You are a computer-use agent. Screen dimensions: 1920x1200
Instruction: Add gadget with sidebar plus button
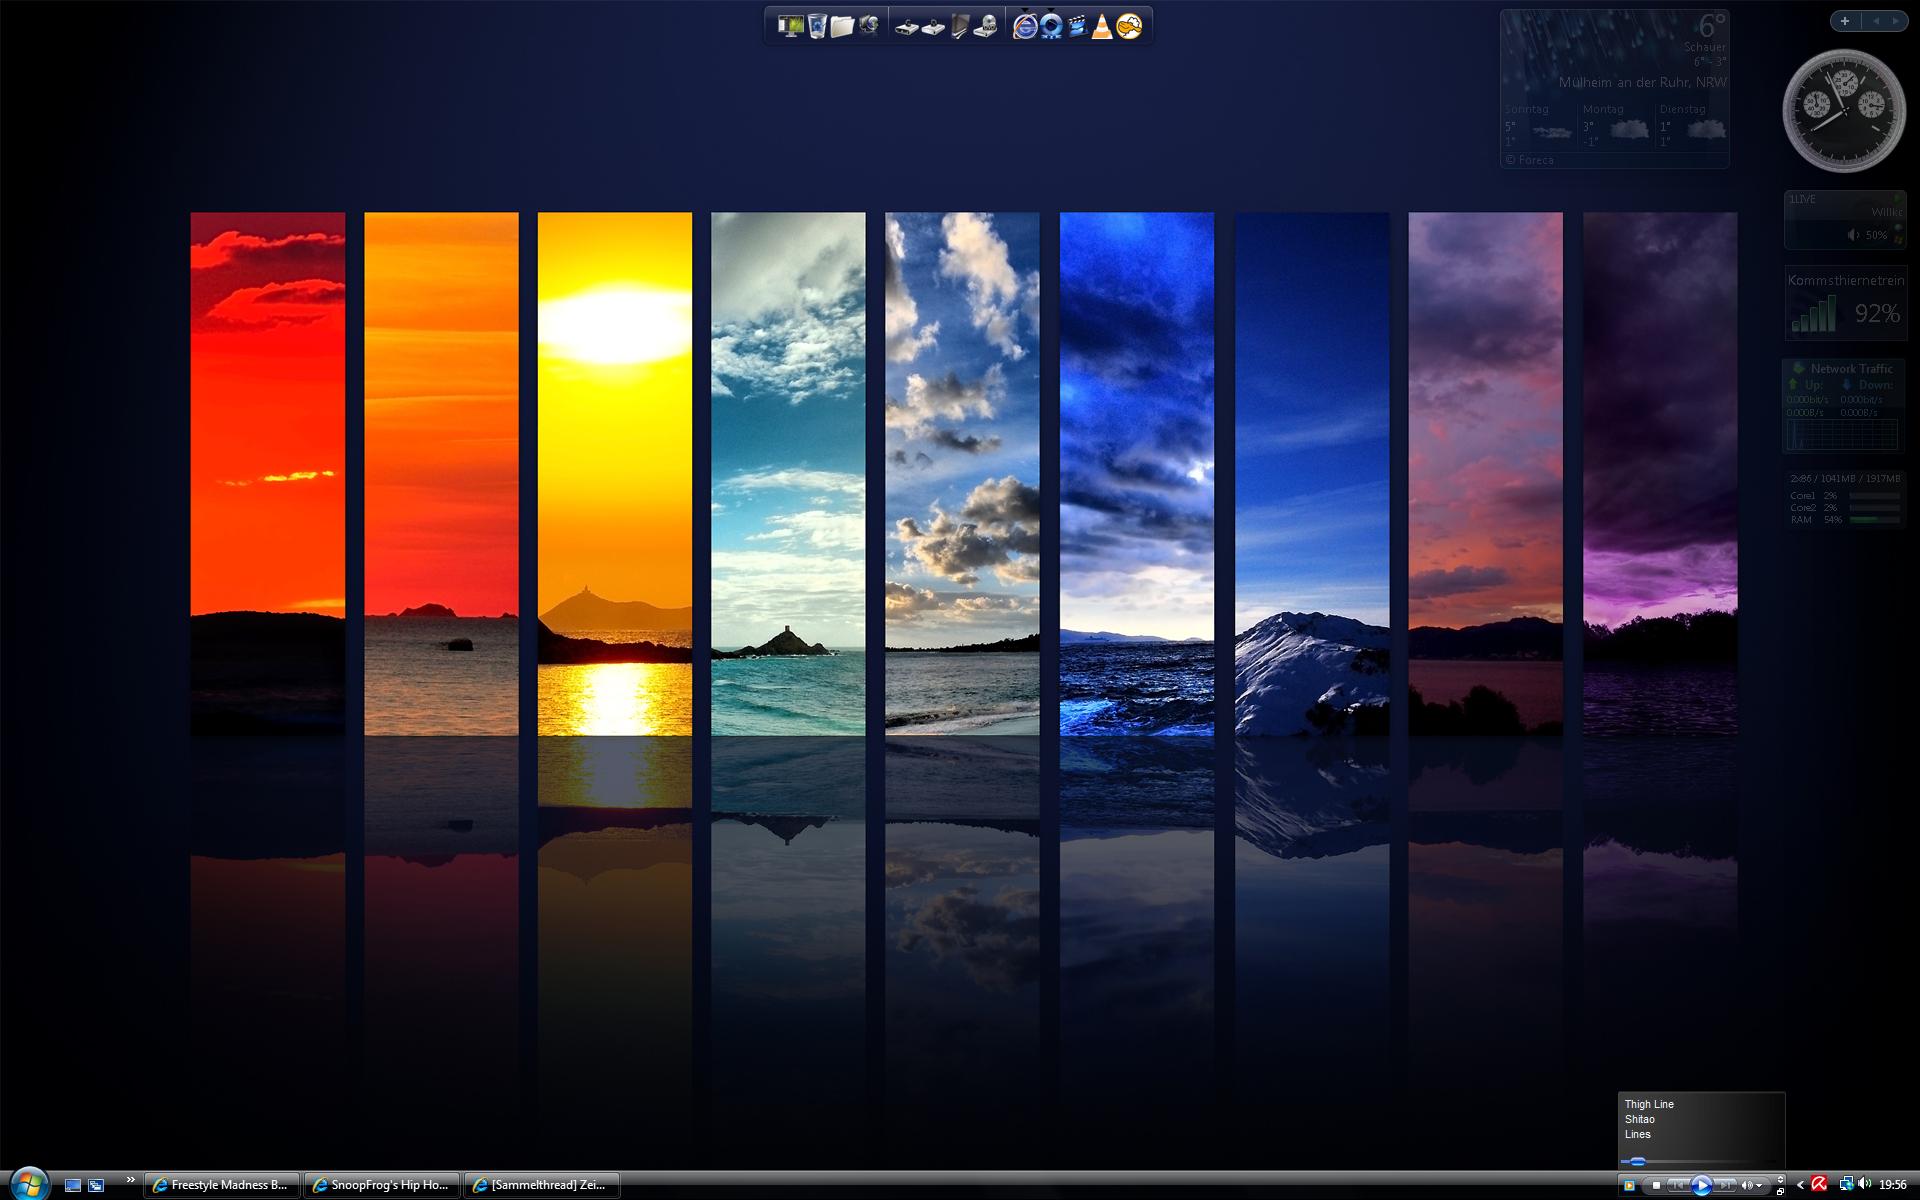point(1844,21)
